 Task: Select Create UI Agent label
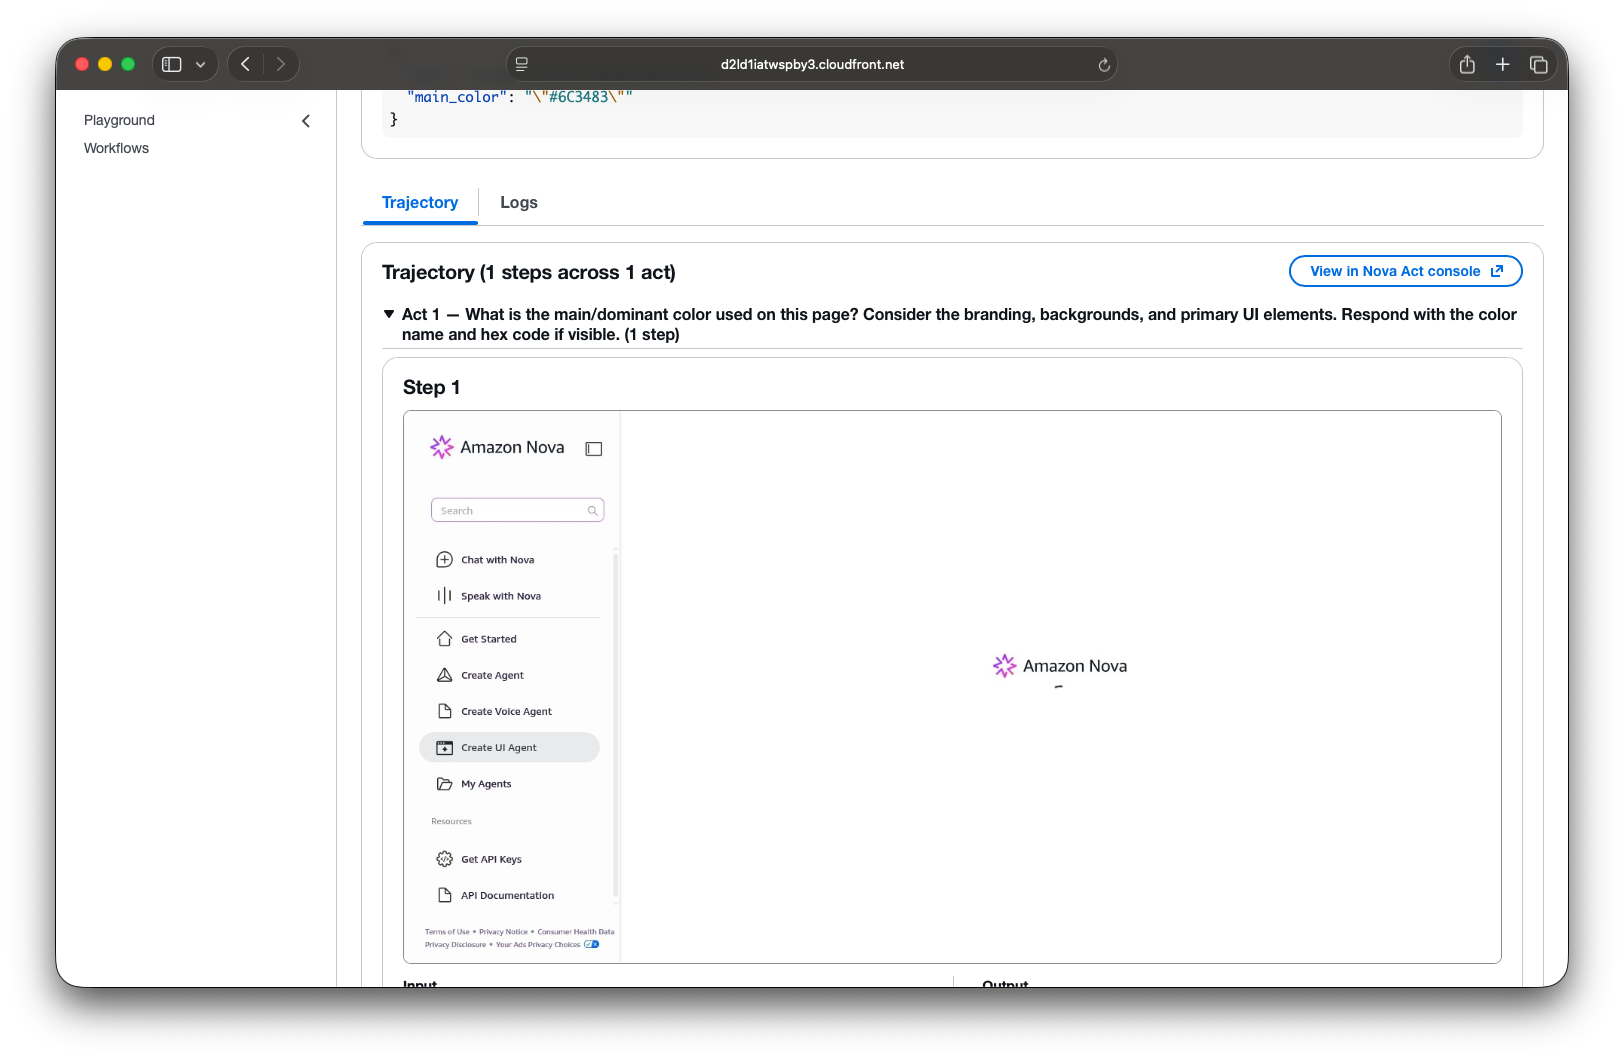[x=499, y=748]
